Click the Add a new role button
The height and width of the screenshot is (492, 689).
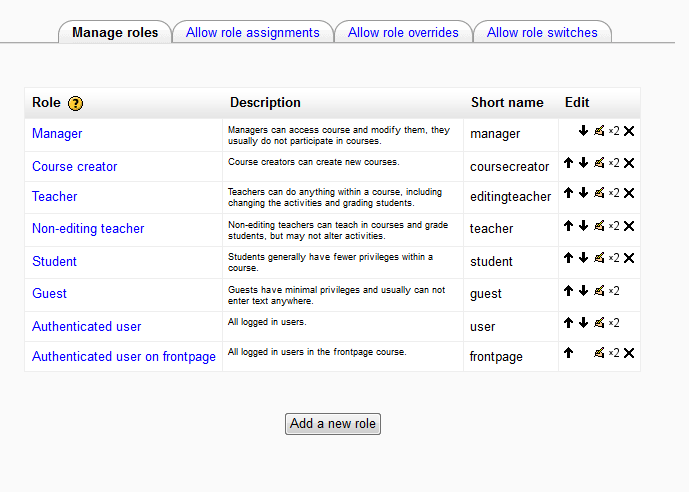[x=333, y=424]
